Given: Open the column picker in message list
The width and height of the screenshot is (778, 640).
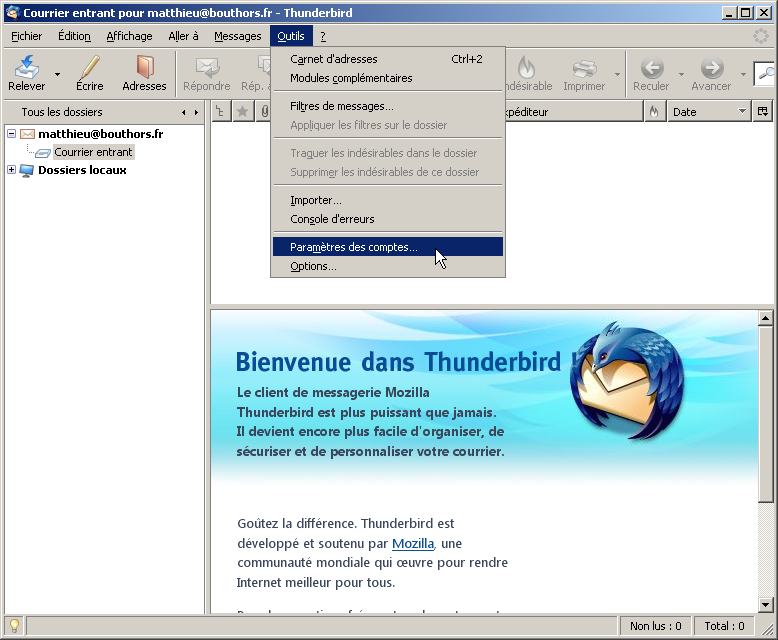Looking at the screenshot, I should click(x=763, y=112).
